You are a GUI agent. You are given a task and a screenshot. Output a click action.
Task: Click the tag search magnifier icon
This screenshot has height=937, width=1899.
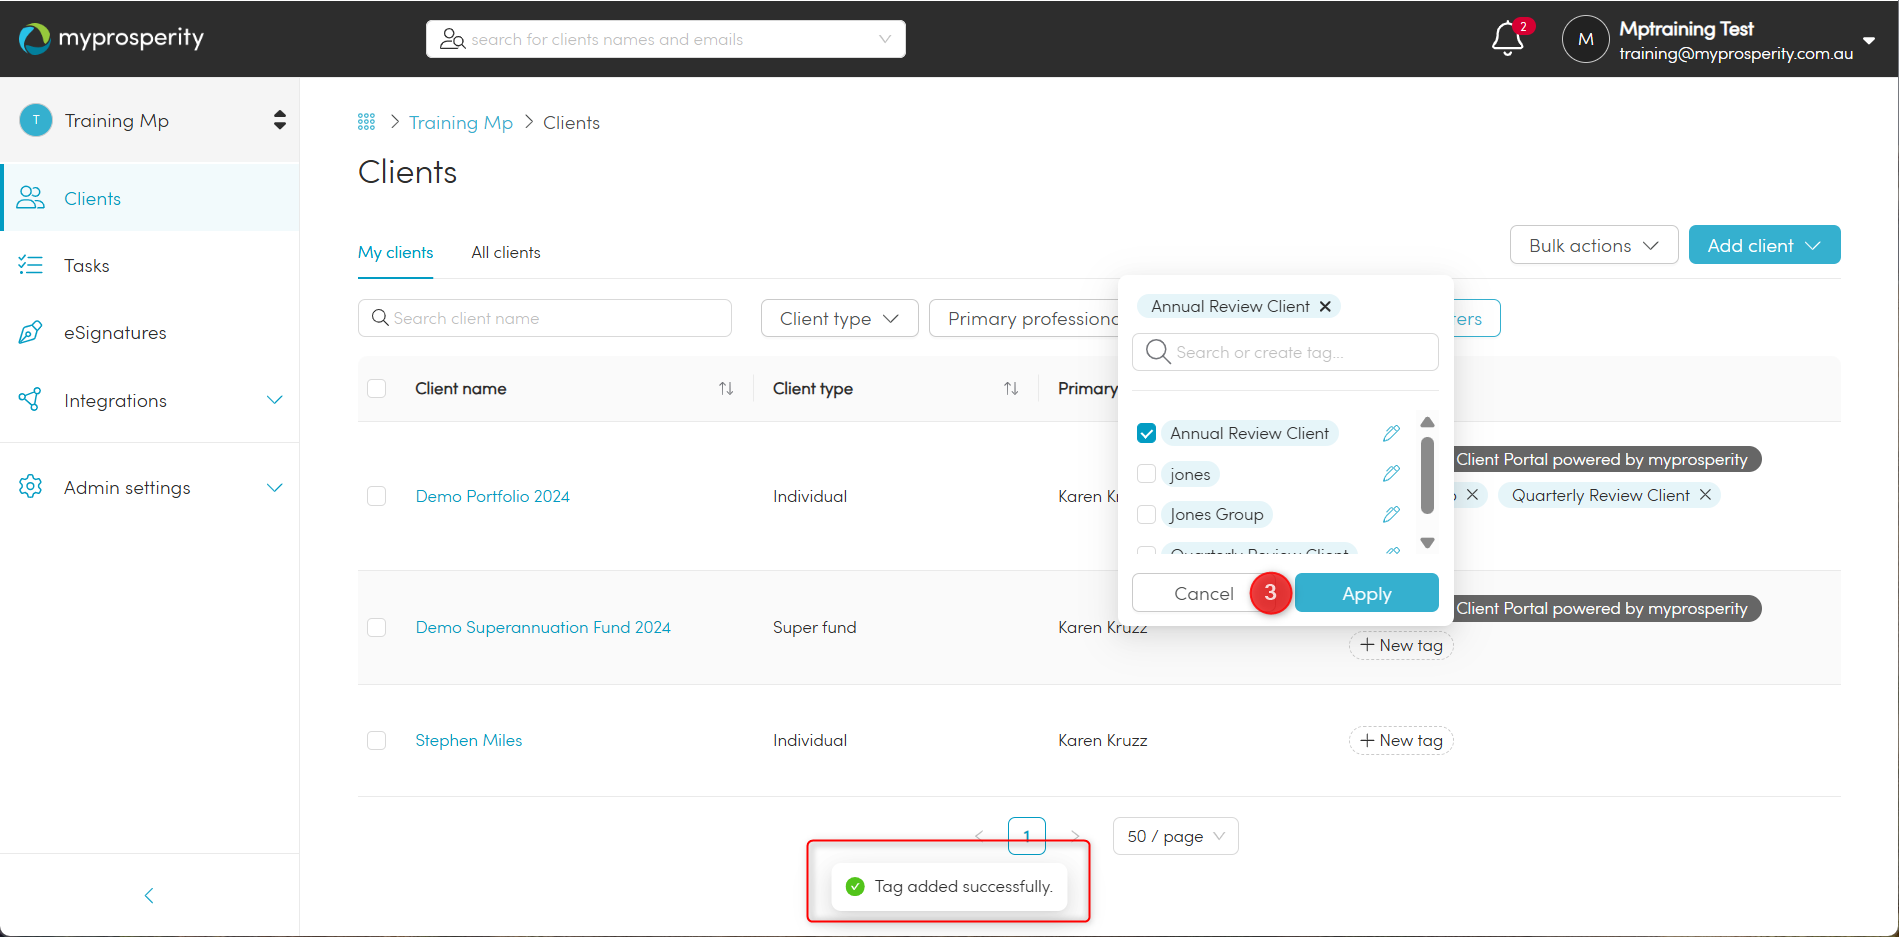pos(1158,352)
